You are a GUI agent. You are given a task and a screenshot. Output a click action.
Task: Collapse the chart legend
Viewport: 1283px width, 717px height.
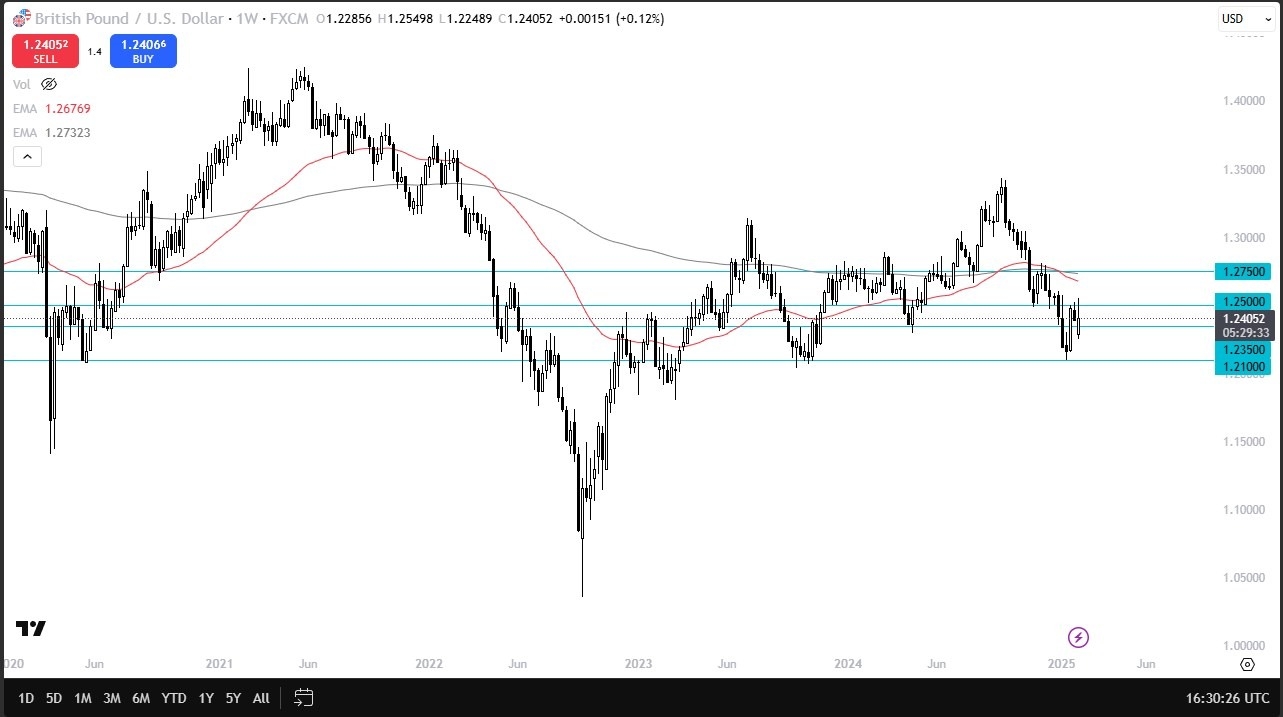(x=26, y=156)
